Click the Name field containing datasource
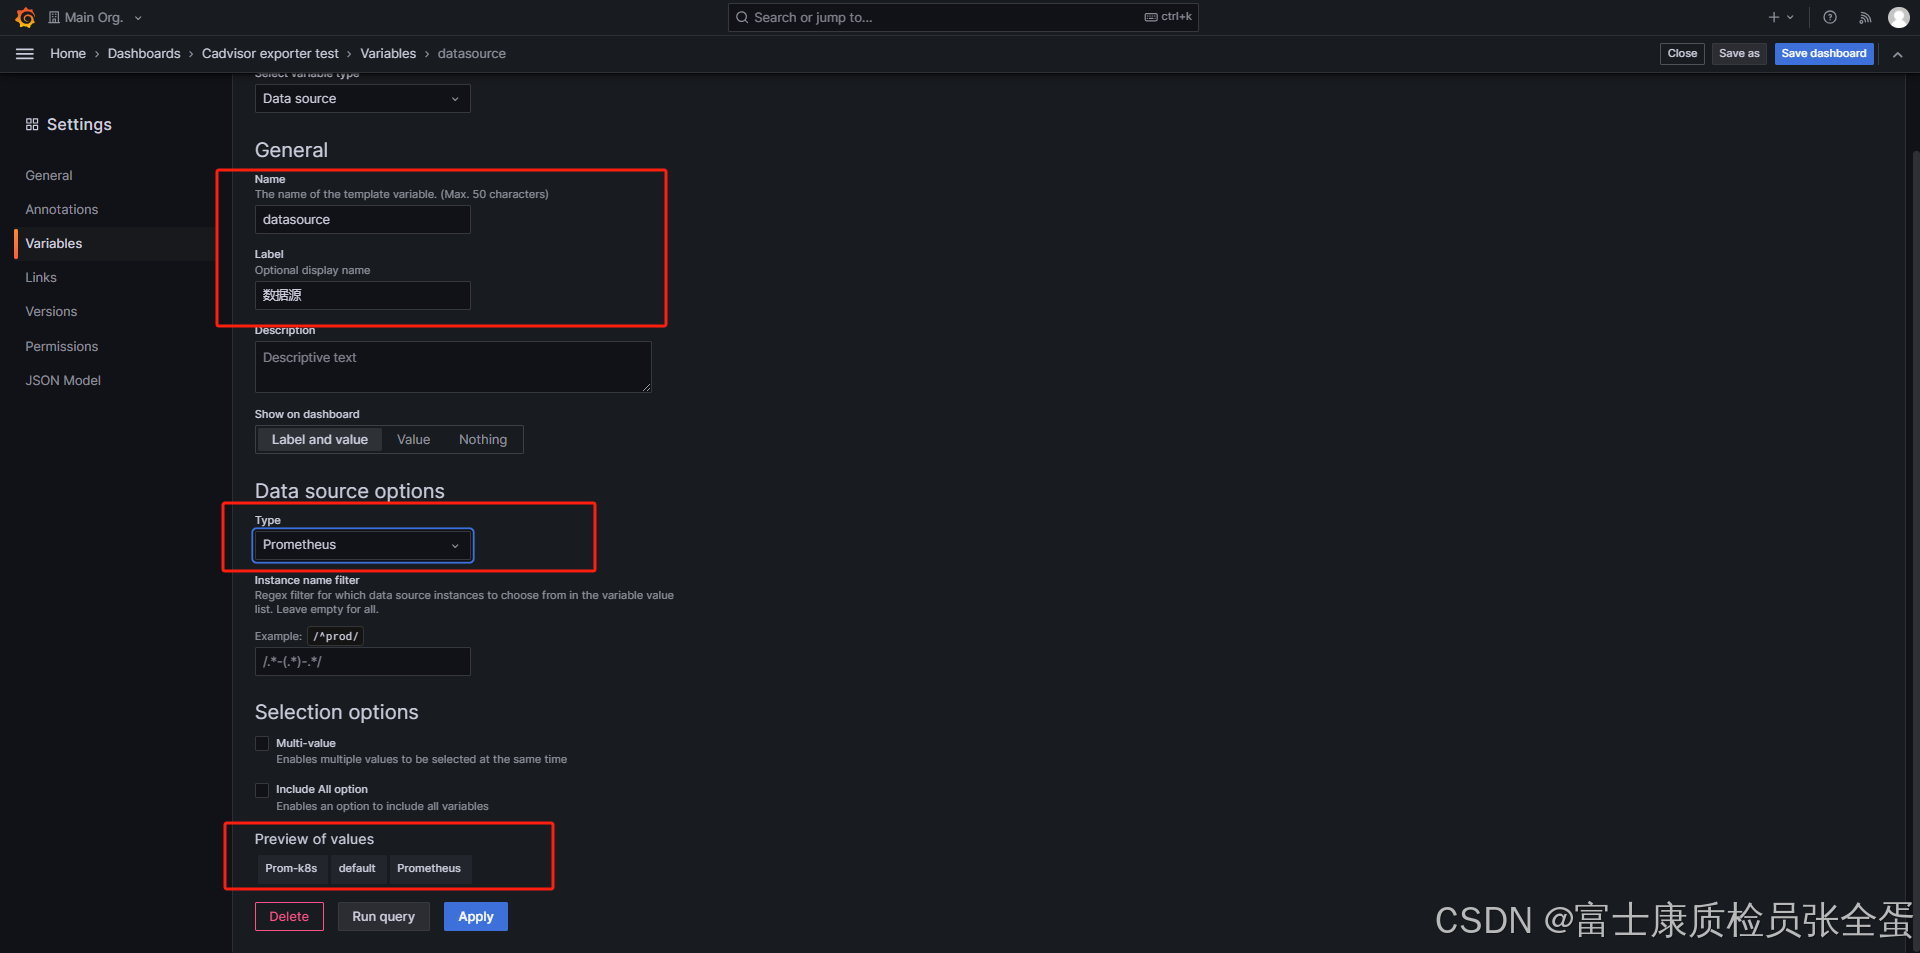This screenshot has width=1920, height=953. click(x=362, y=219)
